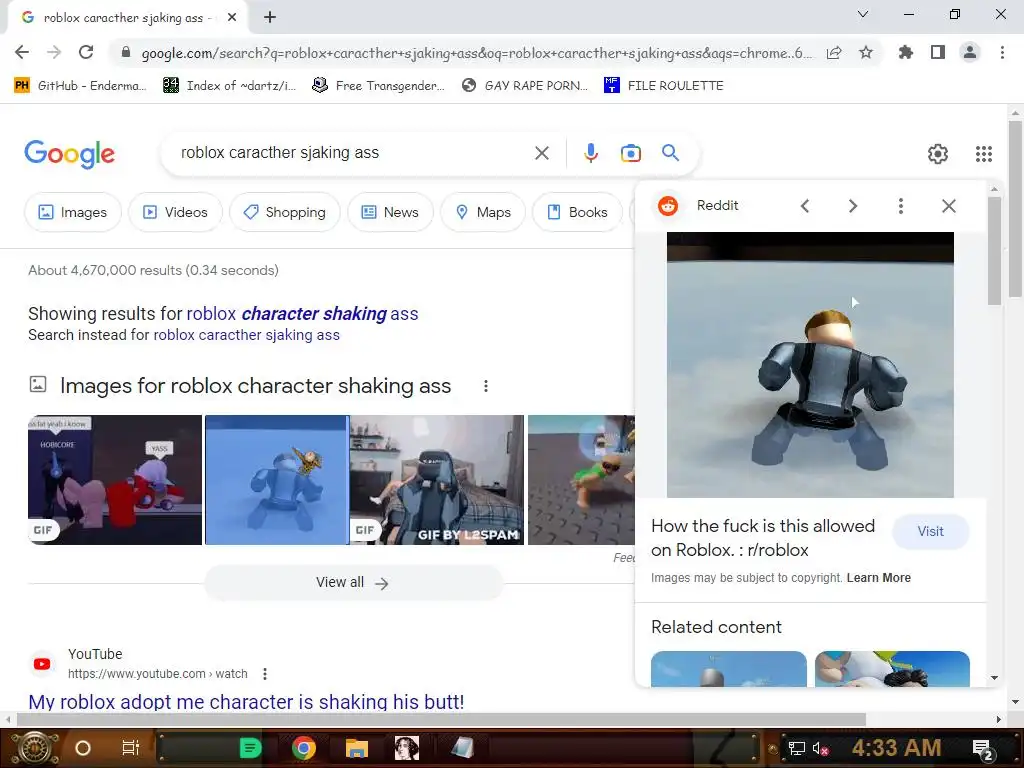Screen dimensions: 1024x768
Task: Open the tab search chevron
Action: [x=863, y=14]
